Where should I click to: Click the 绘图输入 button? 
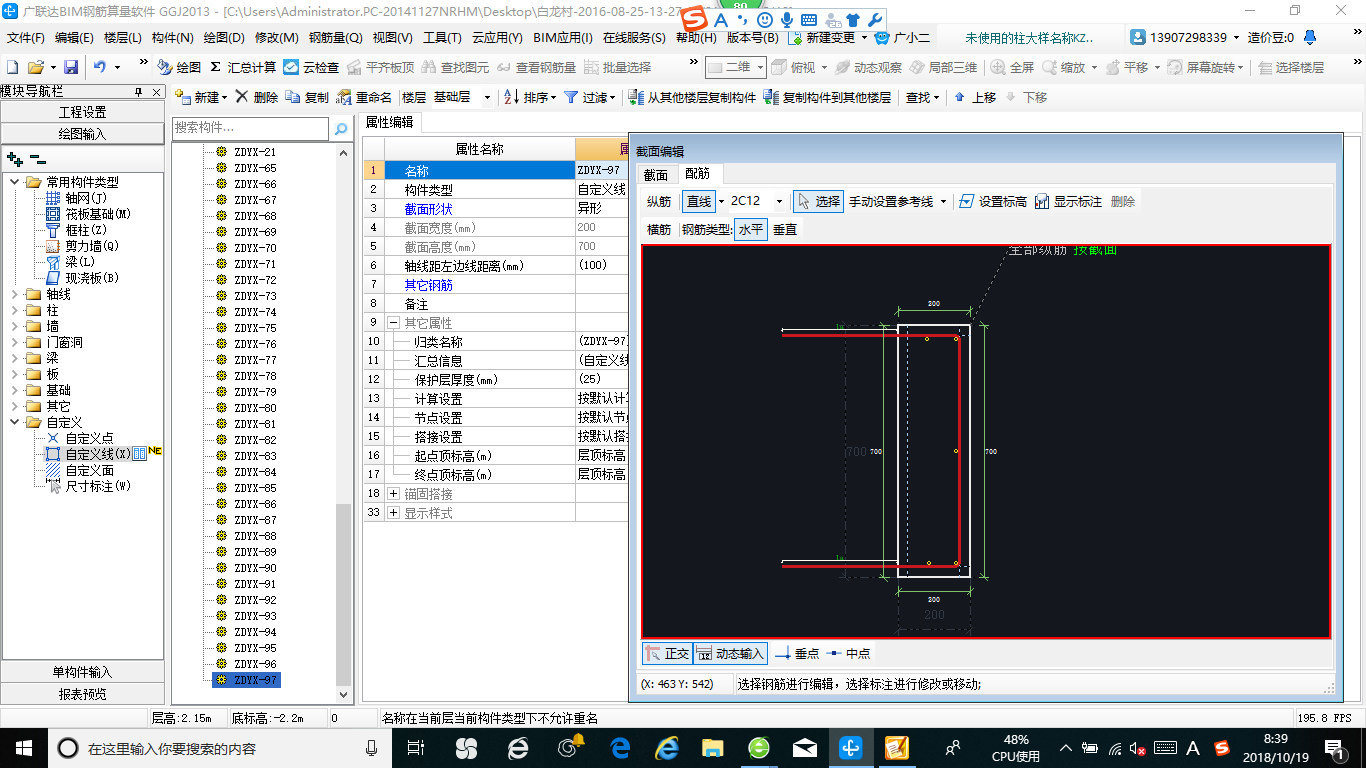click(83, 134)
